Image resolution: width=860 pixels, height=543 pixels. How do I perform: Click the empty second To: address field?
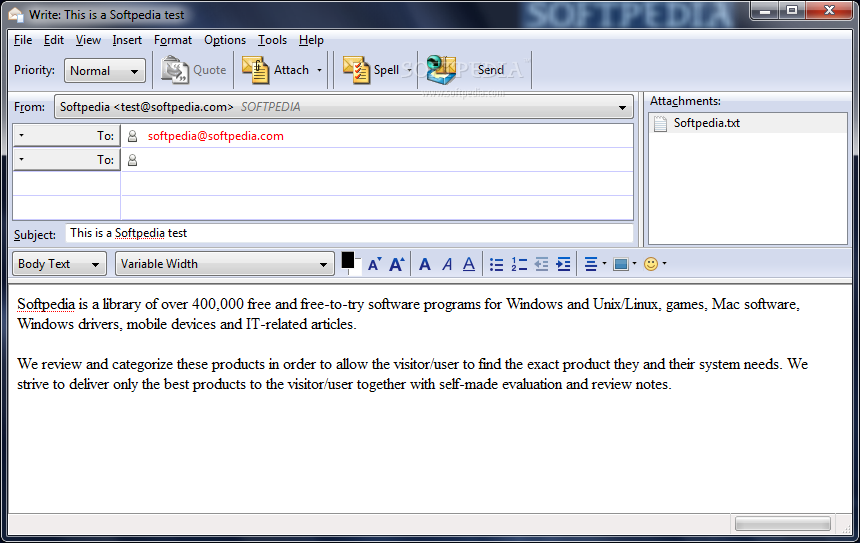384,160
